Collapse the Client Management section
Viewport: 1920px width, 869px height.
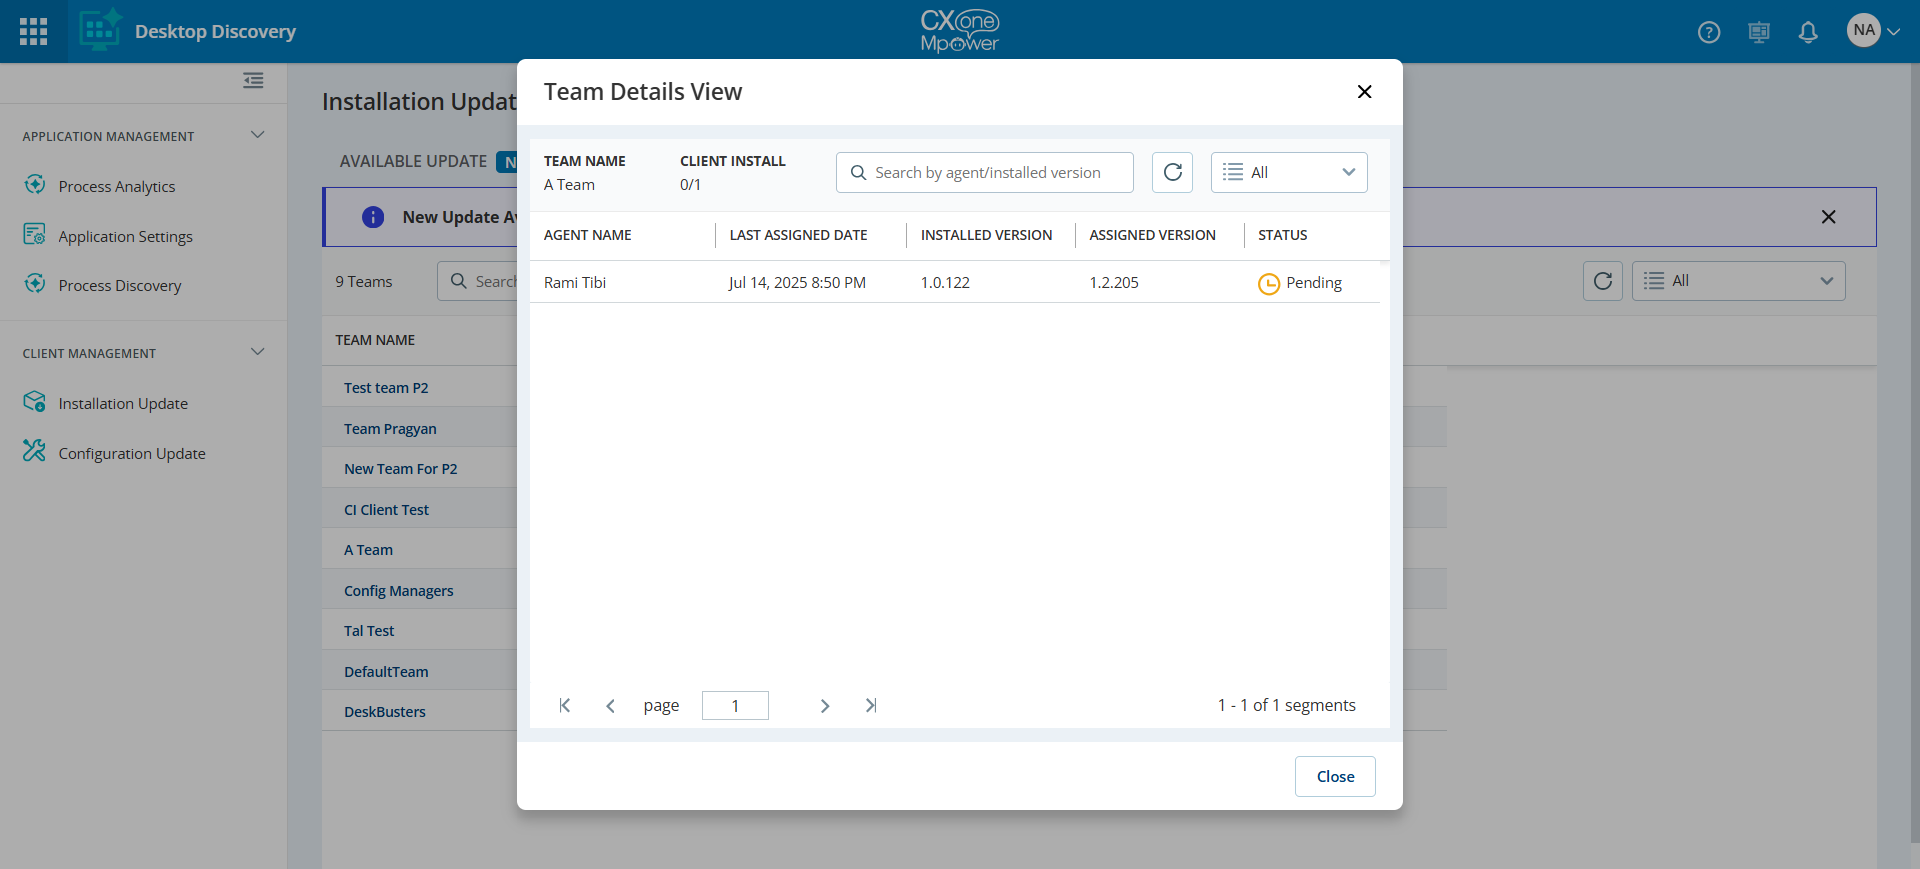pyautogui.click(x=257, y=352)
